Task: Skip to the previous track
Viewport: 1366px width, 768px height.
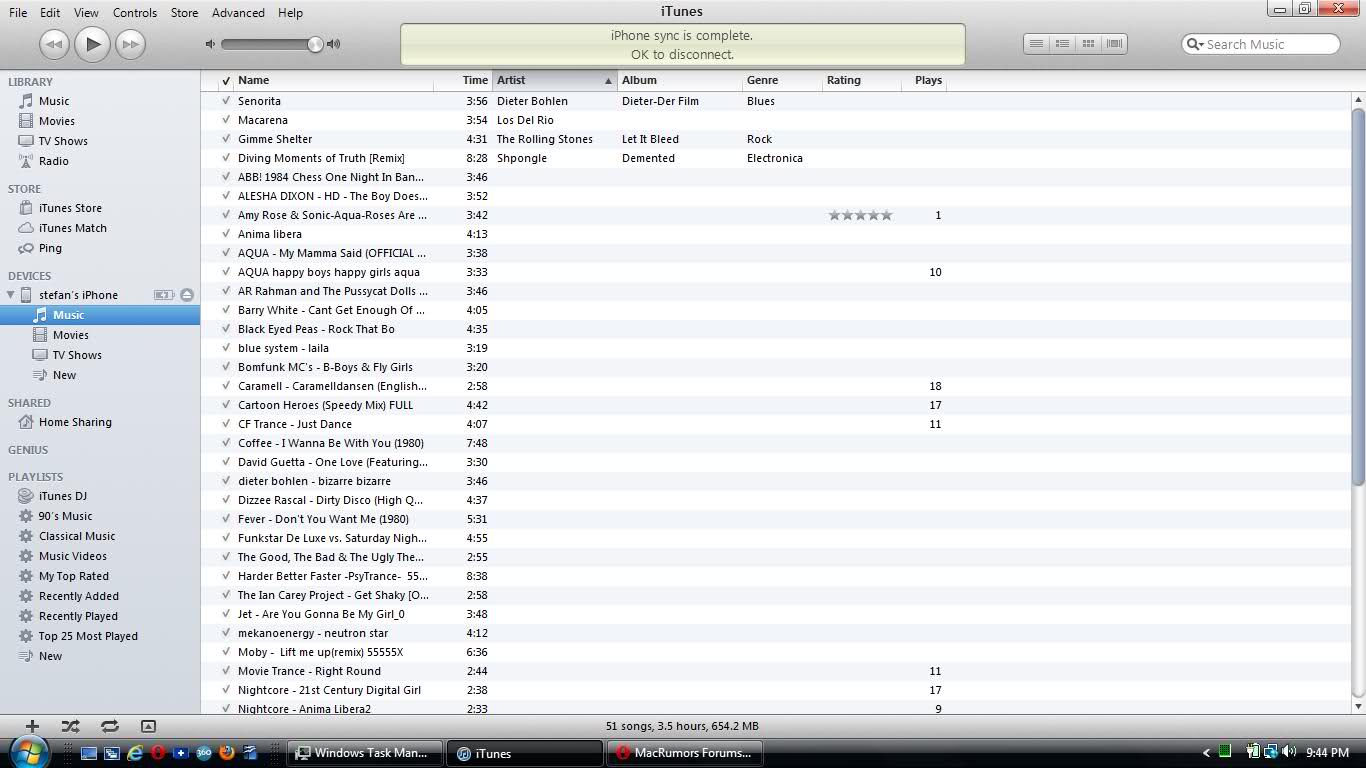Action: tap(54, 44)
